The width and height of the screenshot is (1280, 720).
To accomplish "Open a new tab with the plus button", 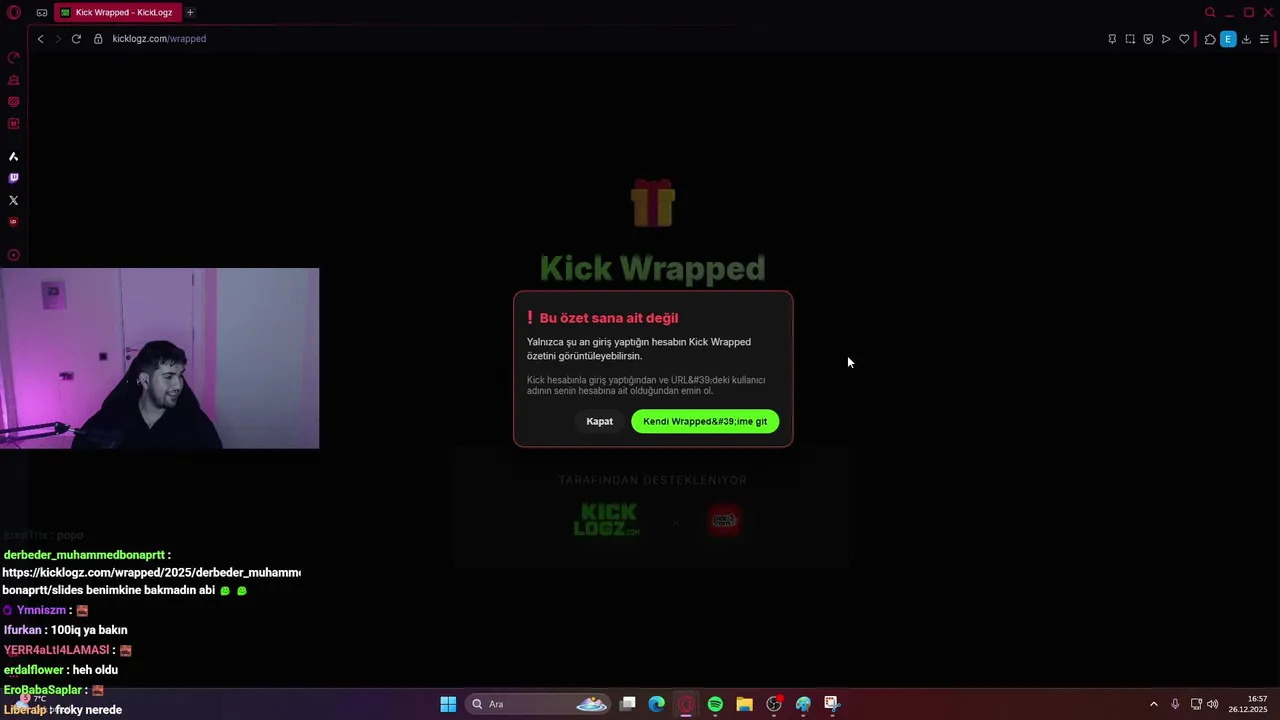I will (190, 13).
